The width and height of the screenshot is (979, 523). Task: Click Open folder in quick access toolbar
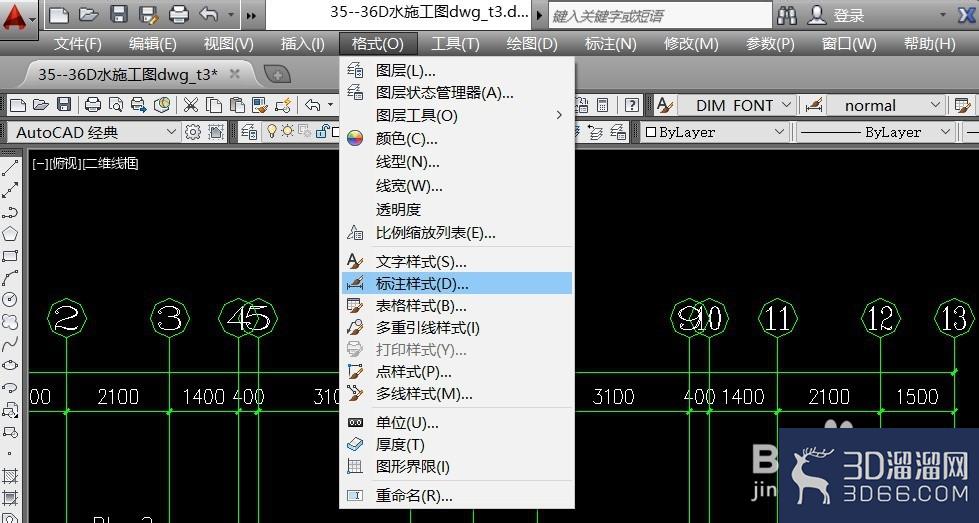click(89, 15)
